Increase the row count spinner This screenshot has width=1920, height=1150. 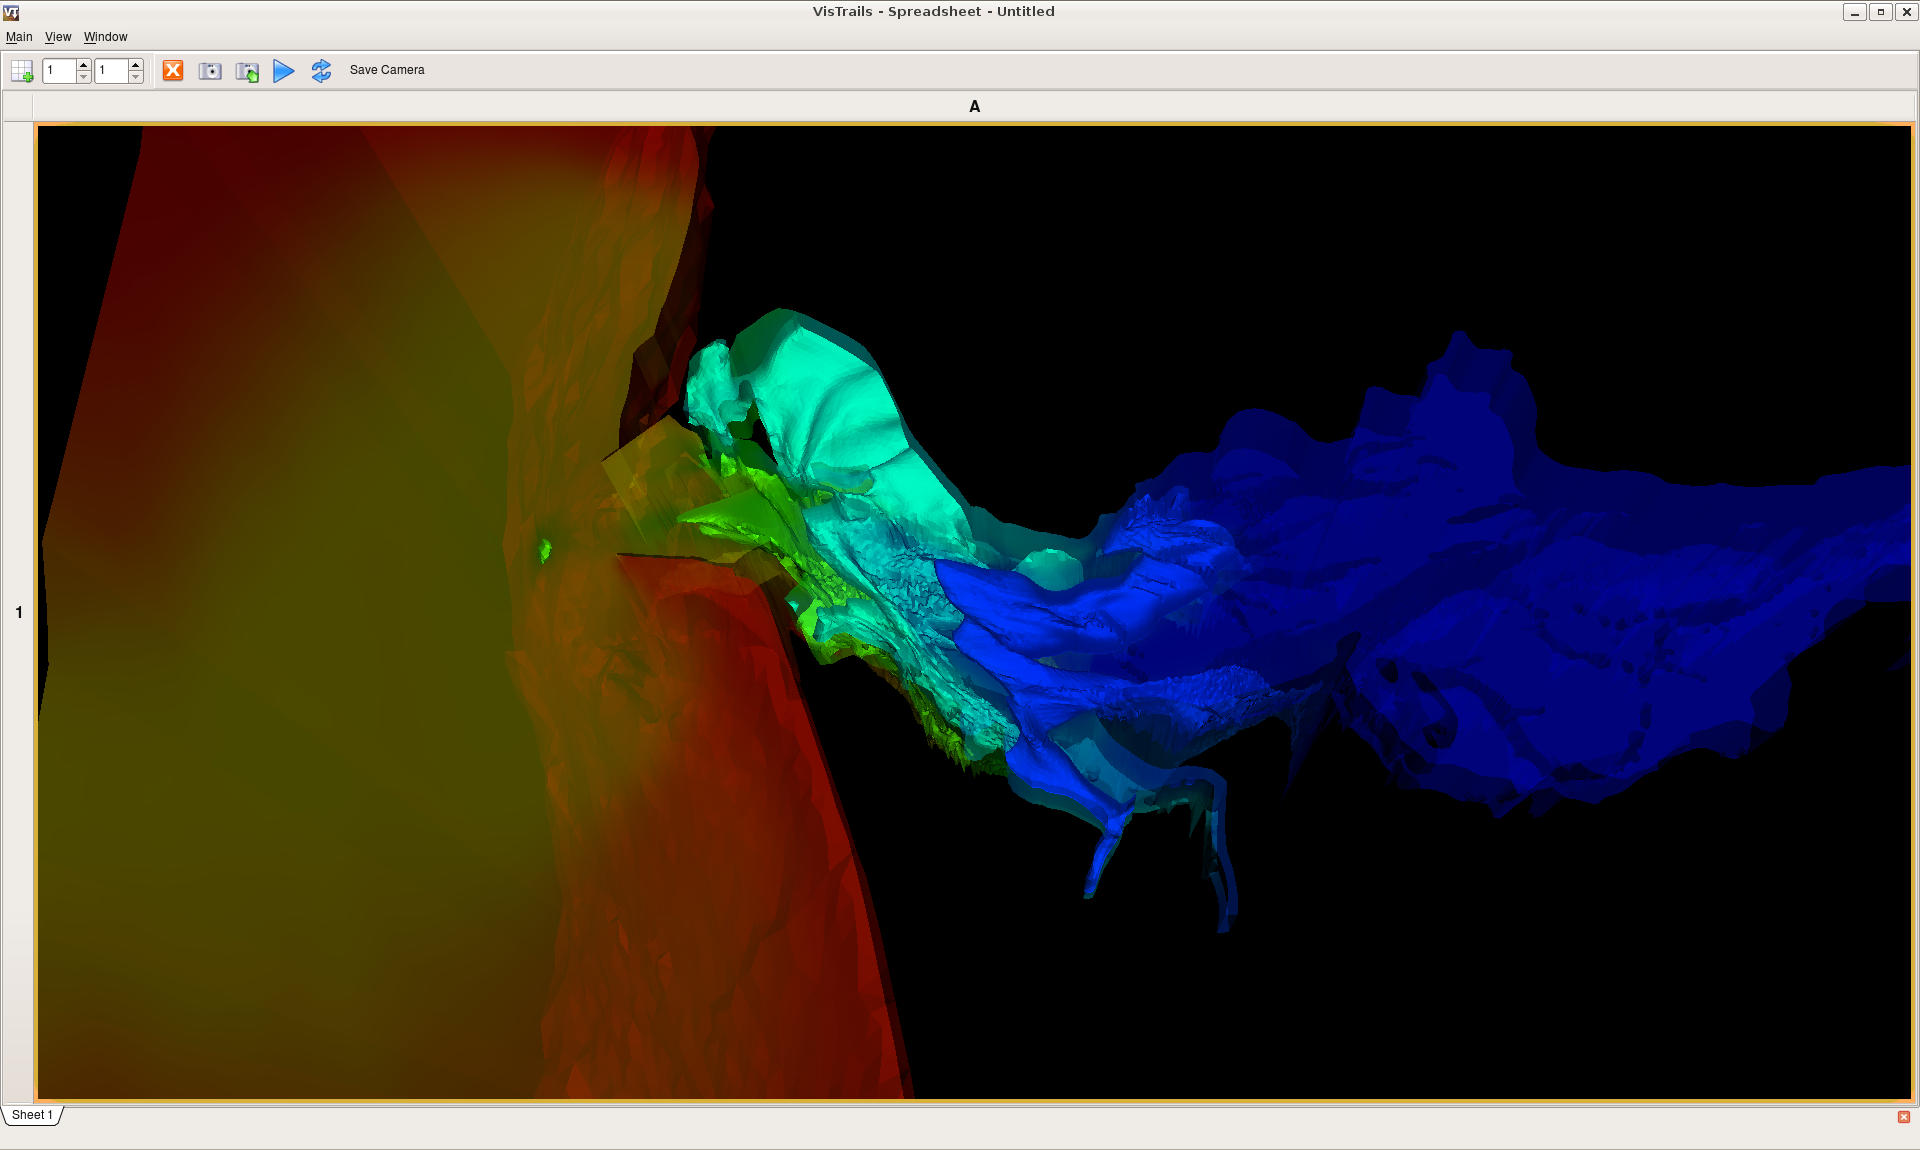[84, 65]
